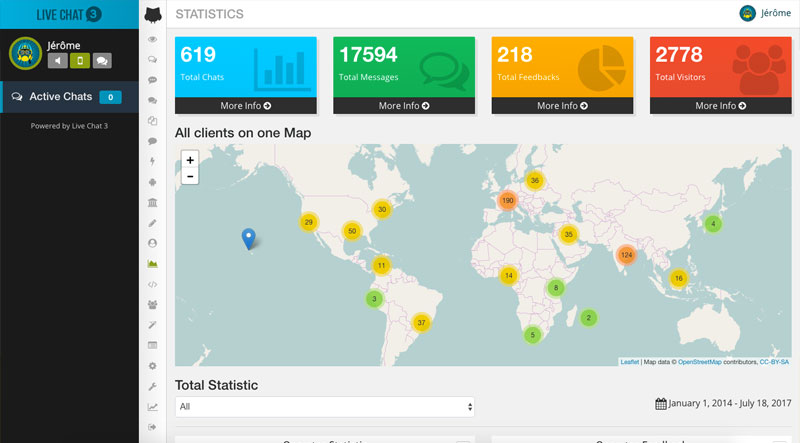Open Jérôme user menu at top right

tap(764, 13)
